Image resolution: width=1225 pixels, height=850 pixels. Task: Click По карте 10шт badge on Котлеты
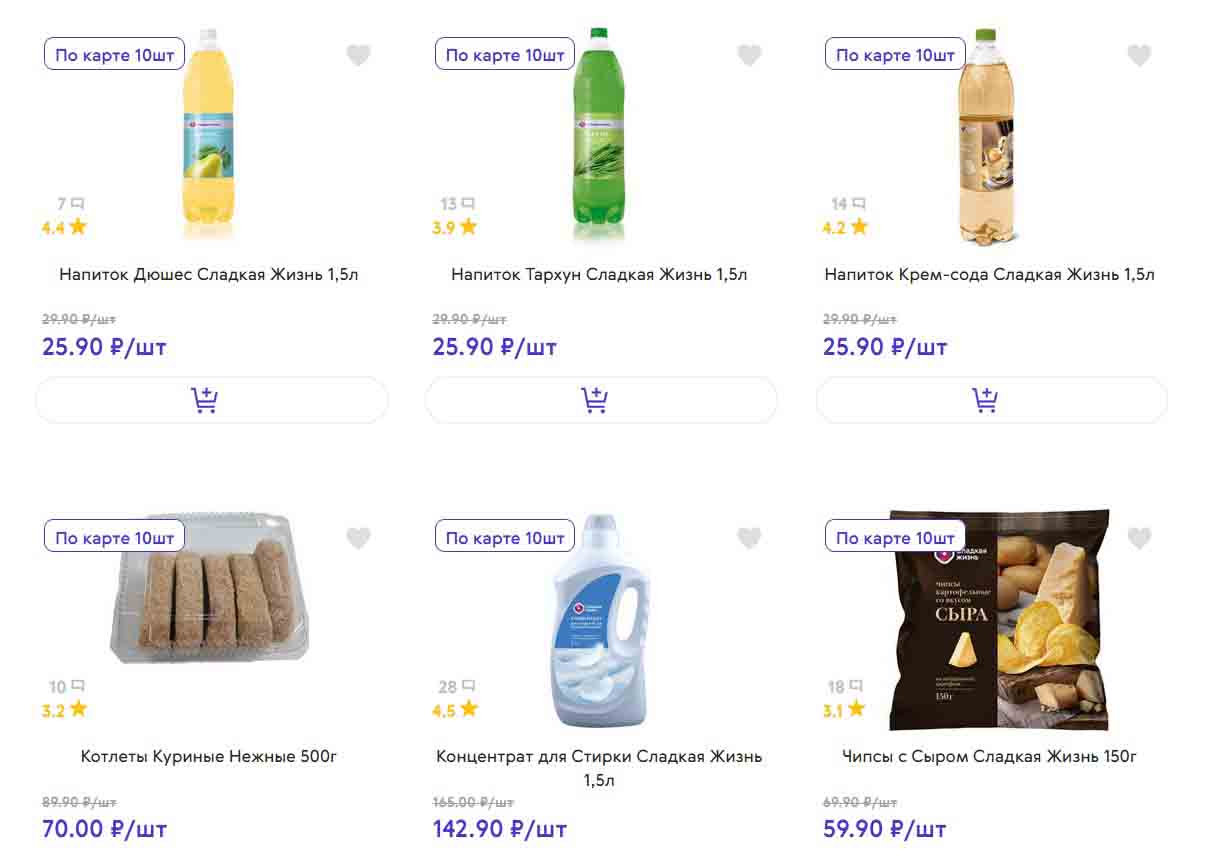pyautogui.click(x=115, y=538)
